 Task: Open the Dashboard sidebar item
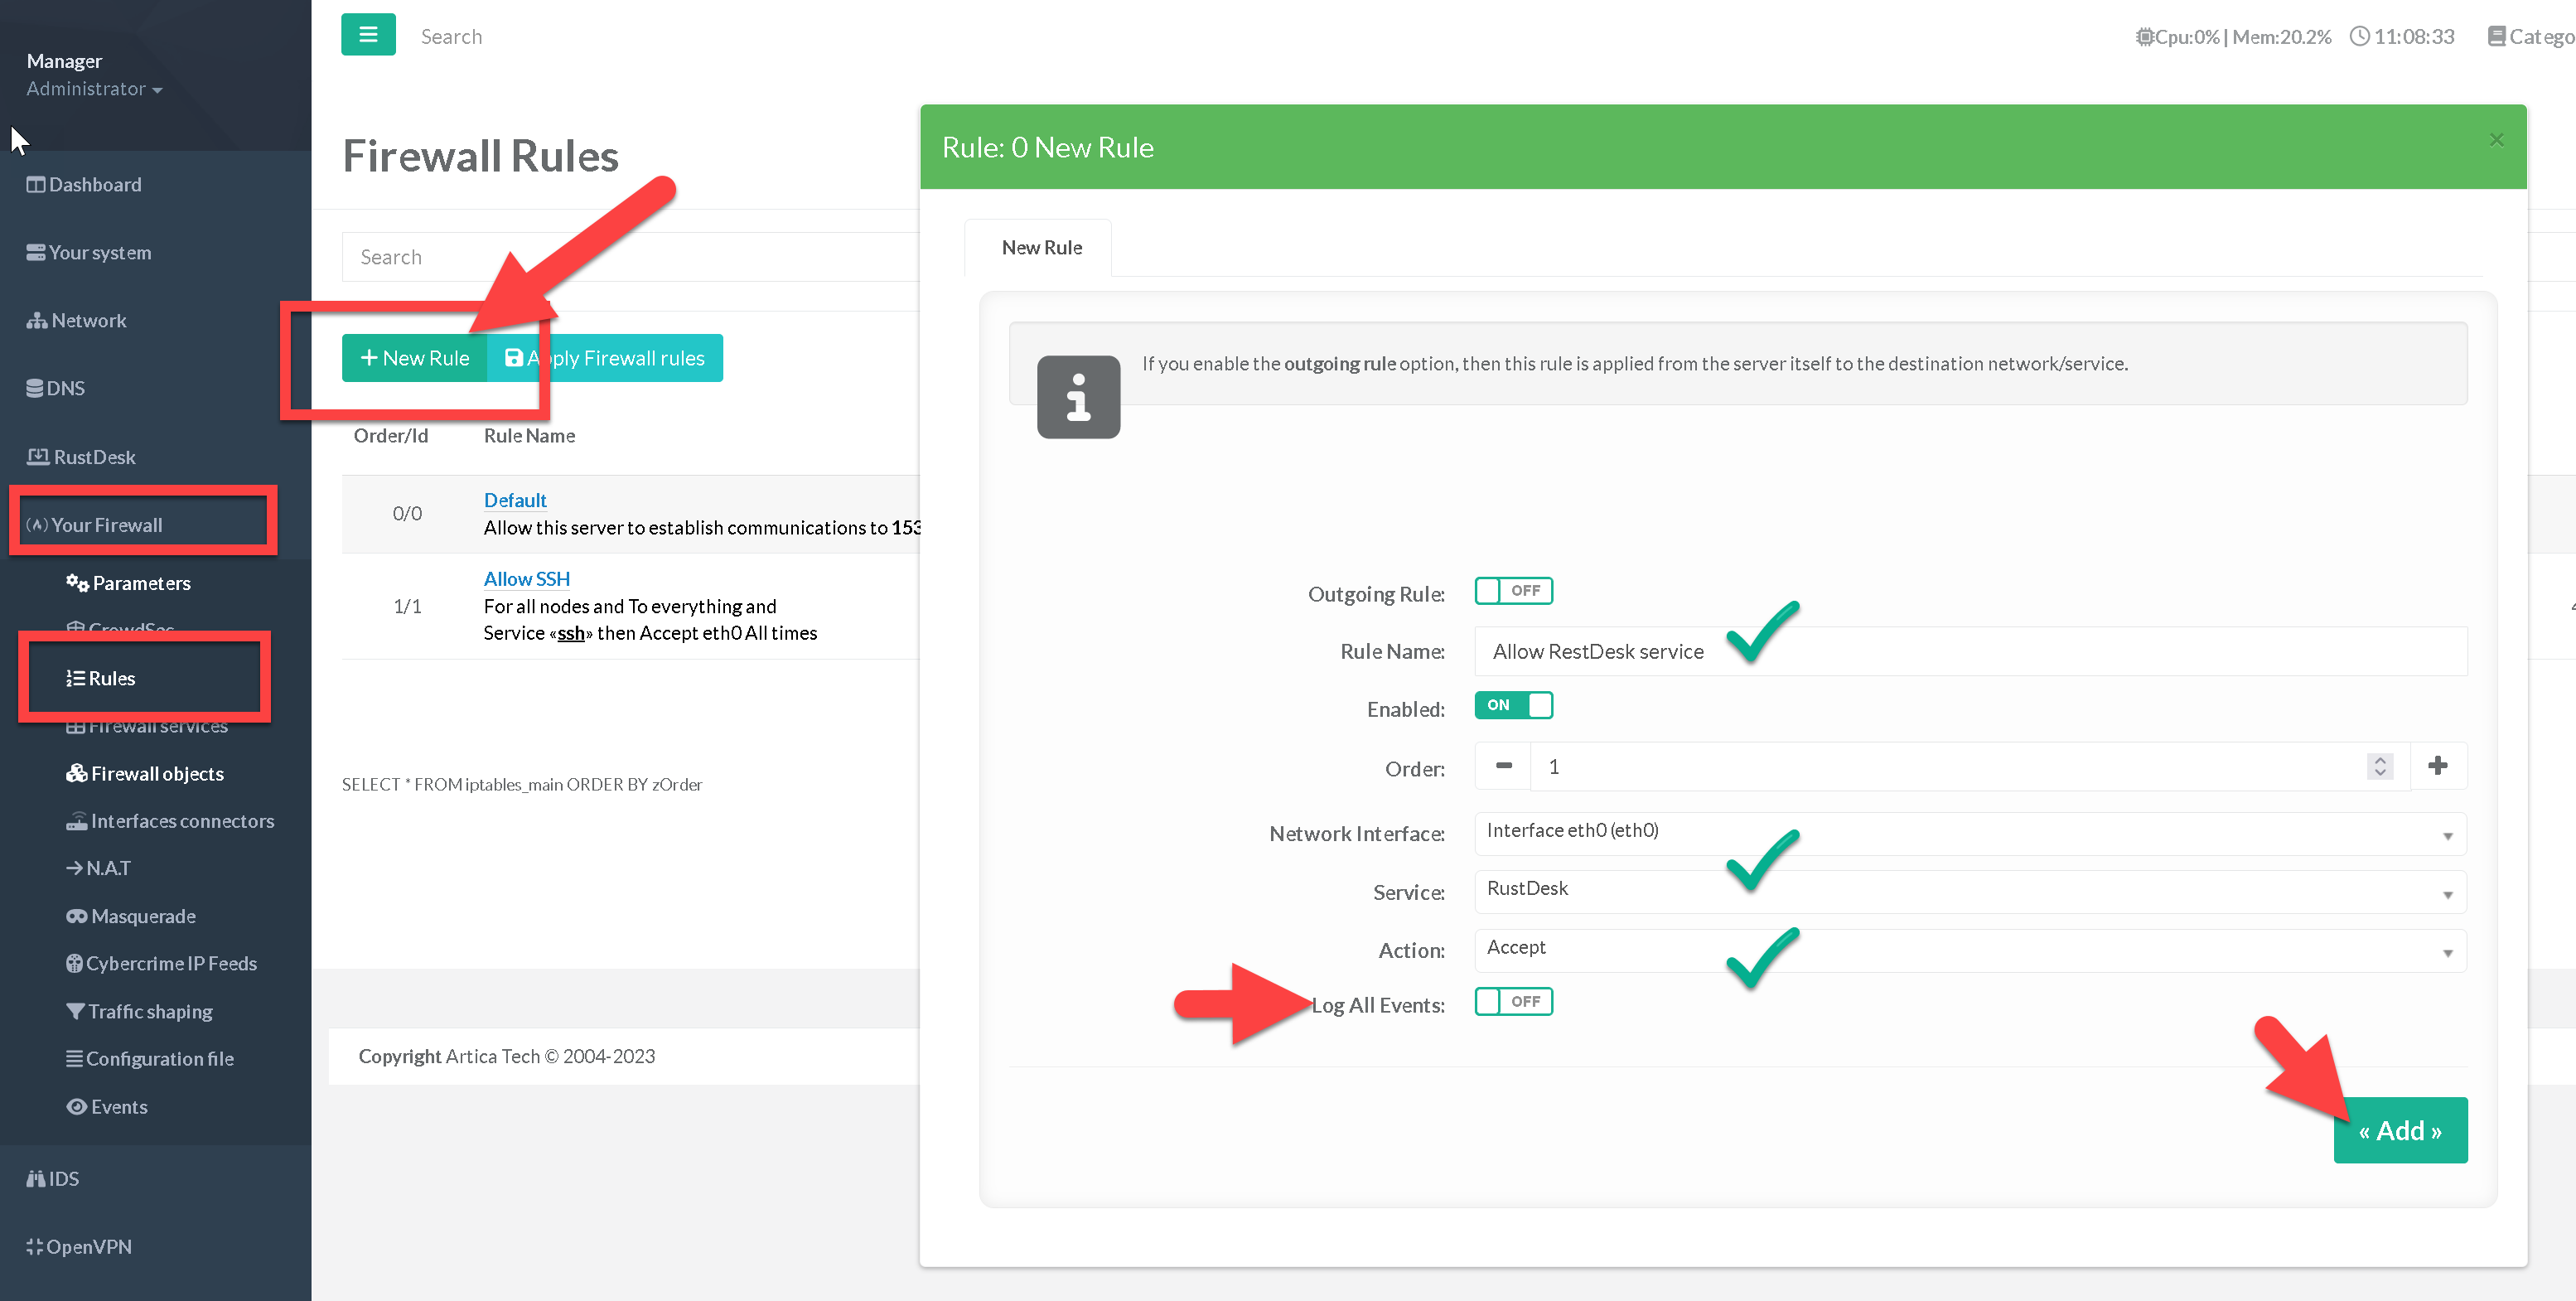[x=95, y=184]
